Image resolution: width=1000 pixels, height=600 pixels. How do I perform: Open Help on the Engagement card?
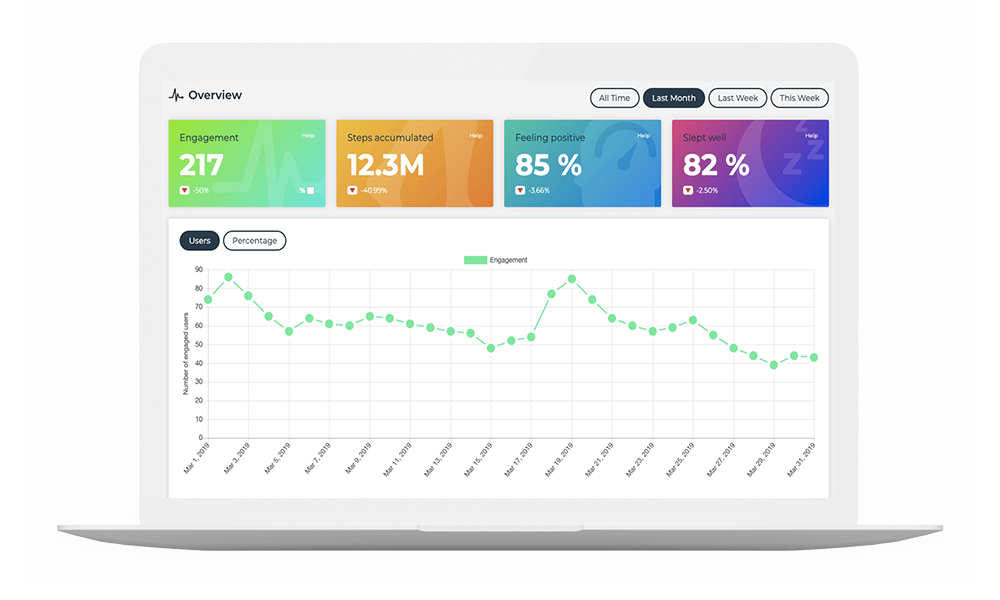point(308,133)
